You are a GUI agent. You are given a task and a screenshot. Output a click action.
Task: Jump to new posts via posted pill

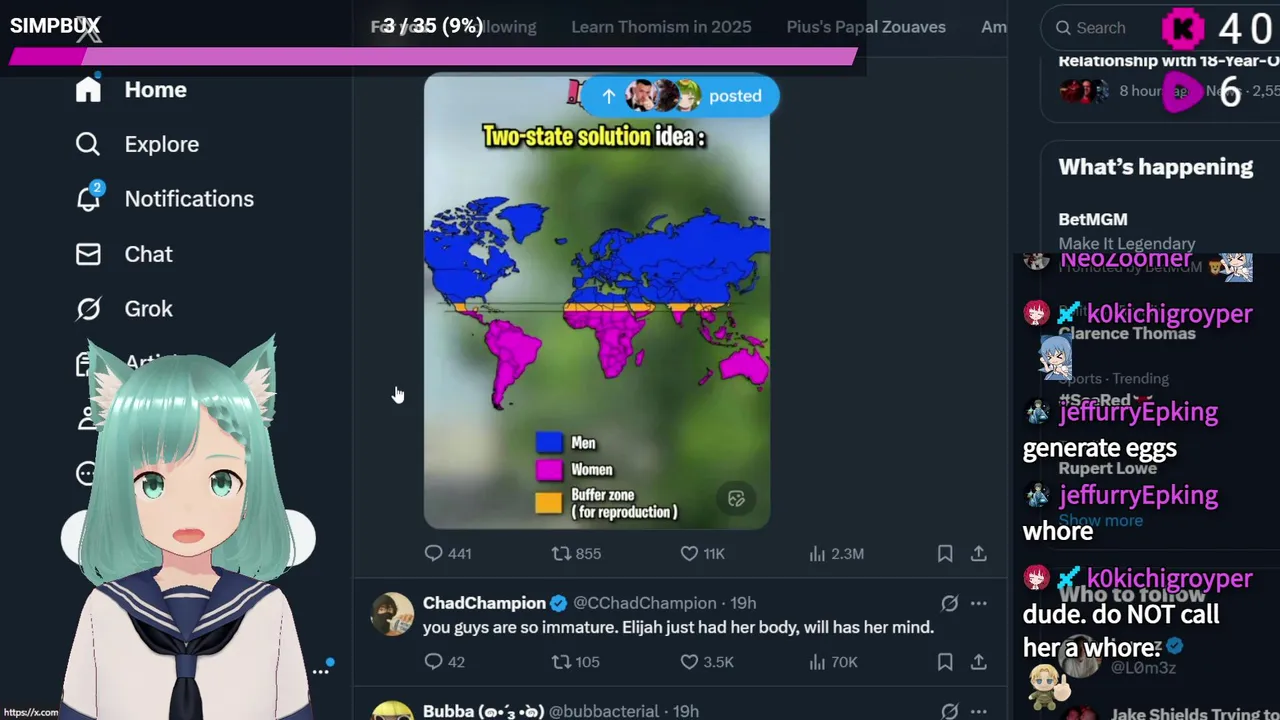[x=680, y=96]
